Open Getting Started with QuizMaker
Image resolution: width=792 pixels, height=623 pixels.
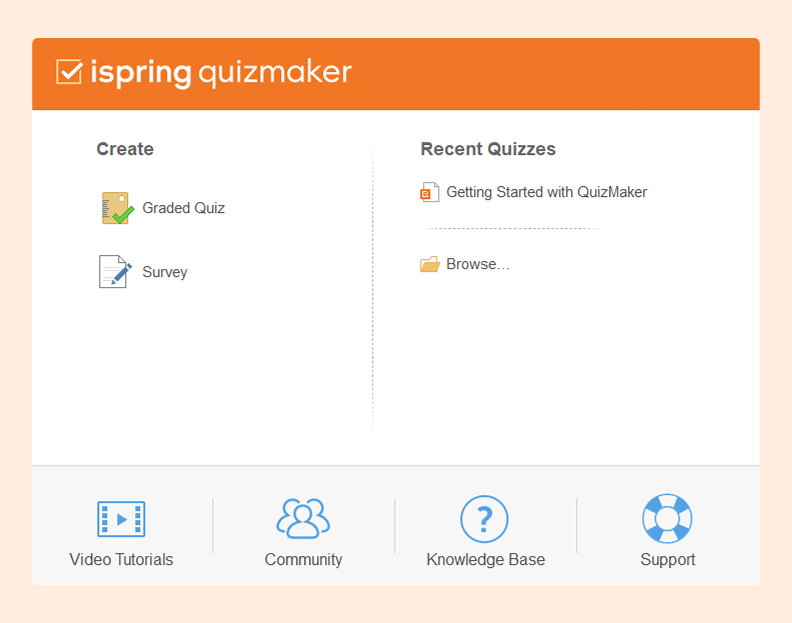546,192
